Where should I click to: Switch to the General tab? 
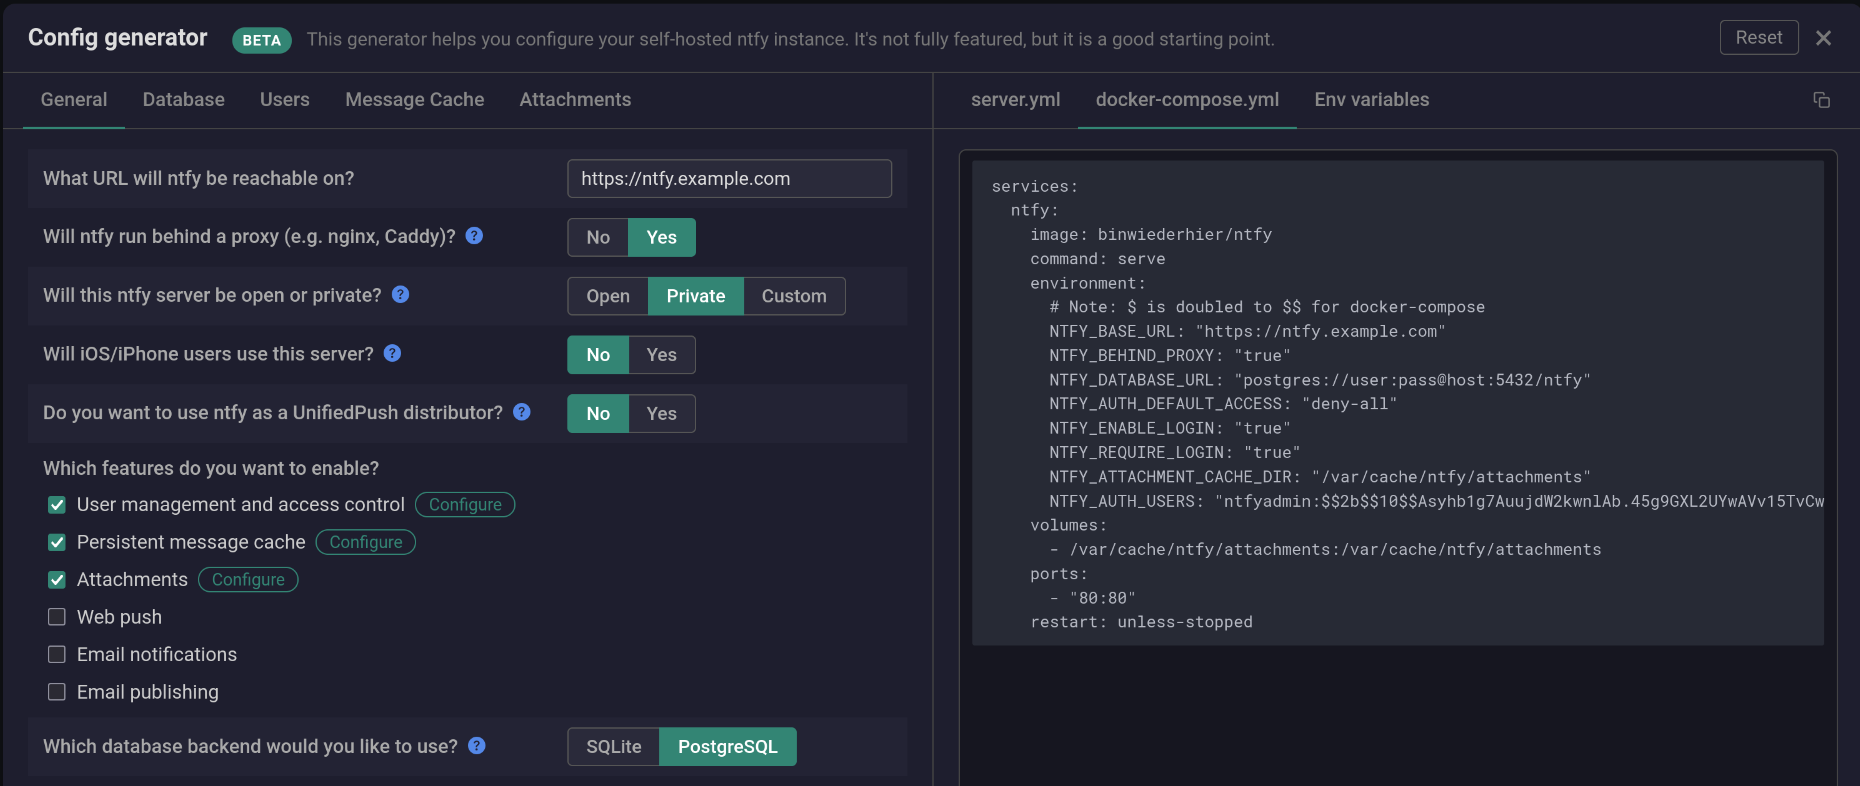coord(74,100)
